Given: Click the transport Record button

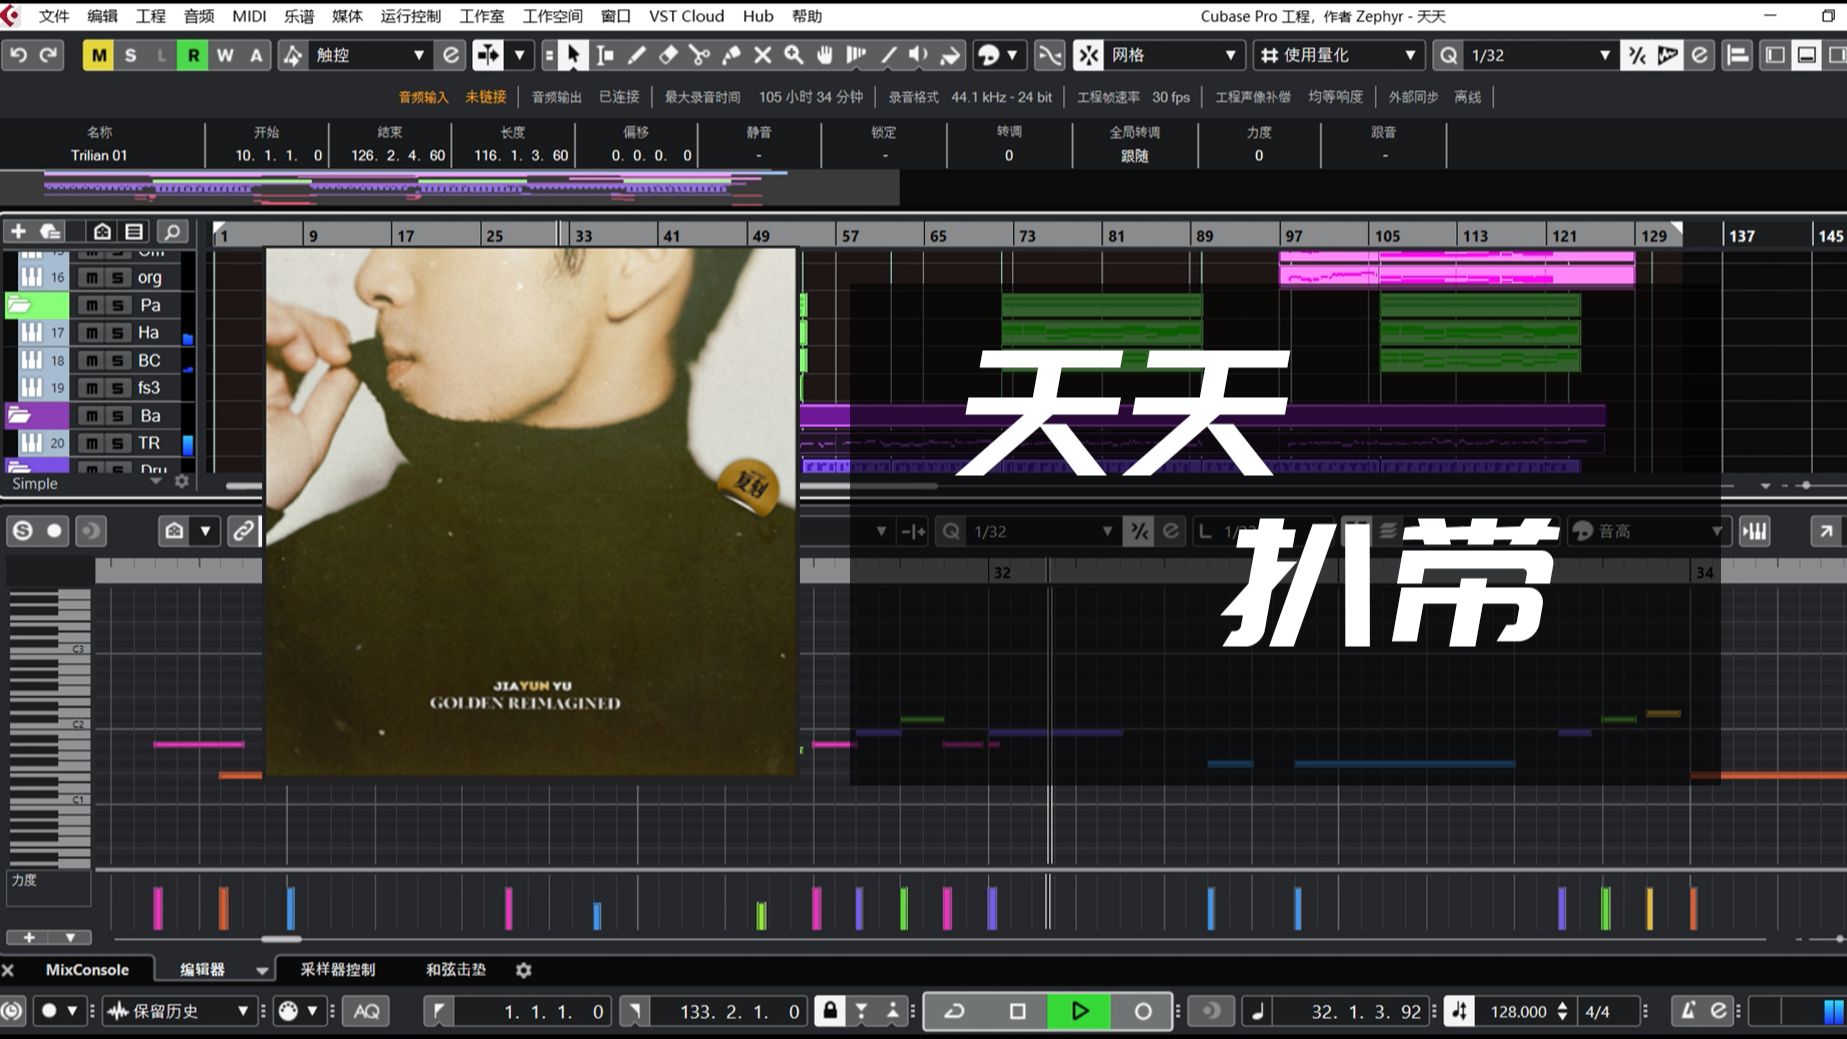Looking at the screenshot, I should [x=1142, y=1011].
